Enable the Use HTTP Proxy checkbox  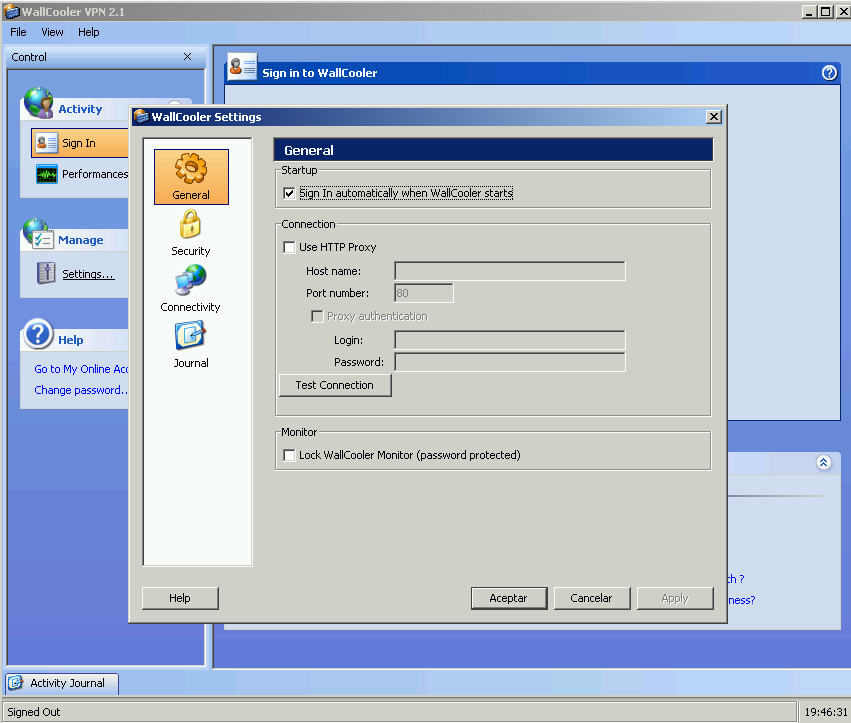(289, 247)
